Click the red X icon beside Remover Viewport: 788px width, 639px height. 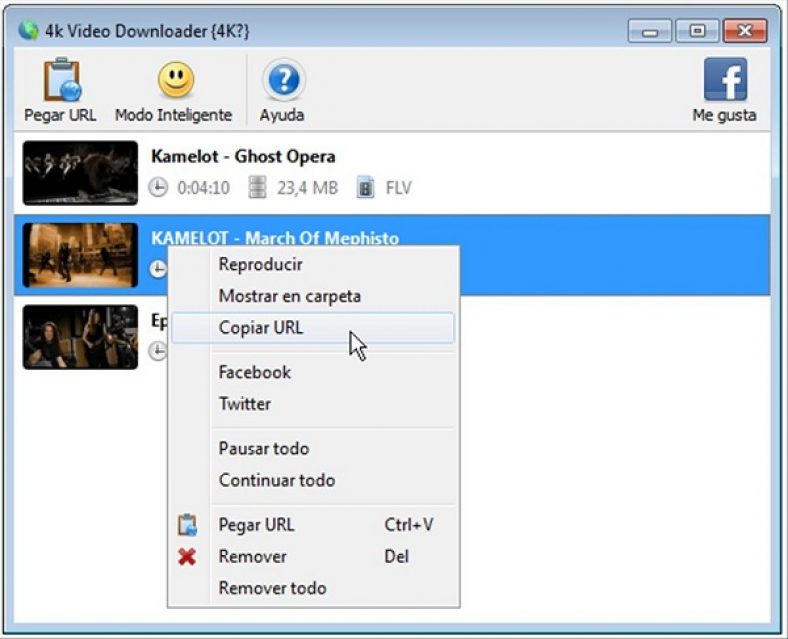(x=187, y=557)
